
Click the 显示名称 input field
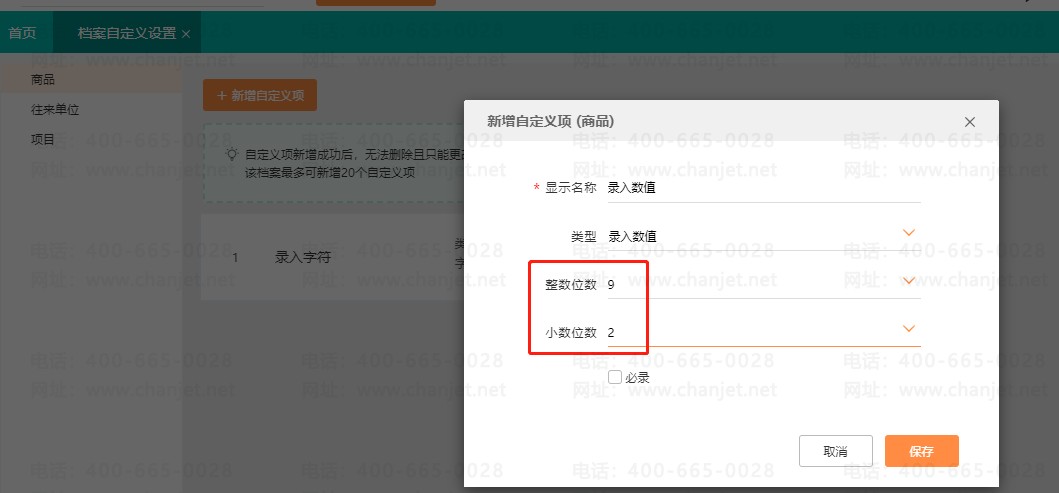[x=764, y=188]
